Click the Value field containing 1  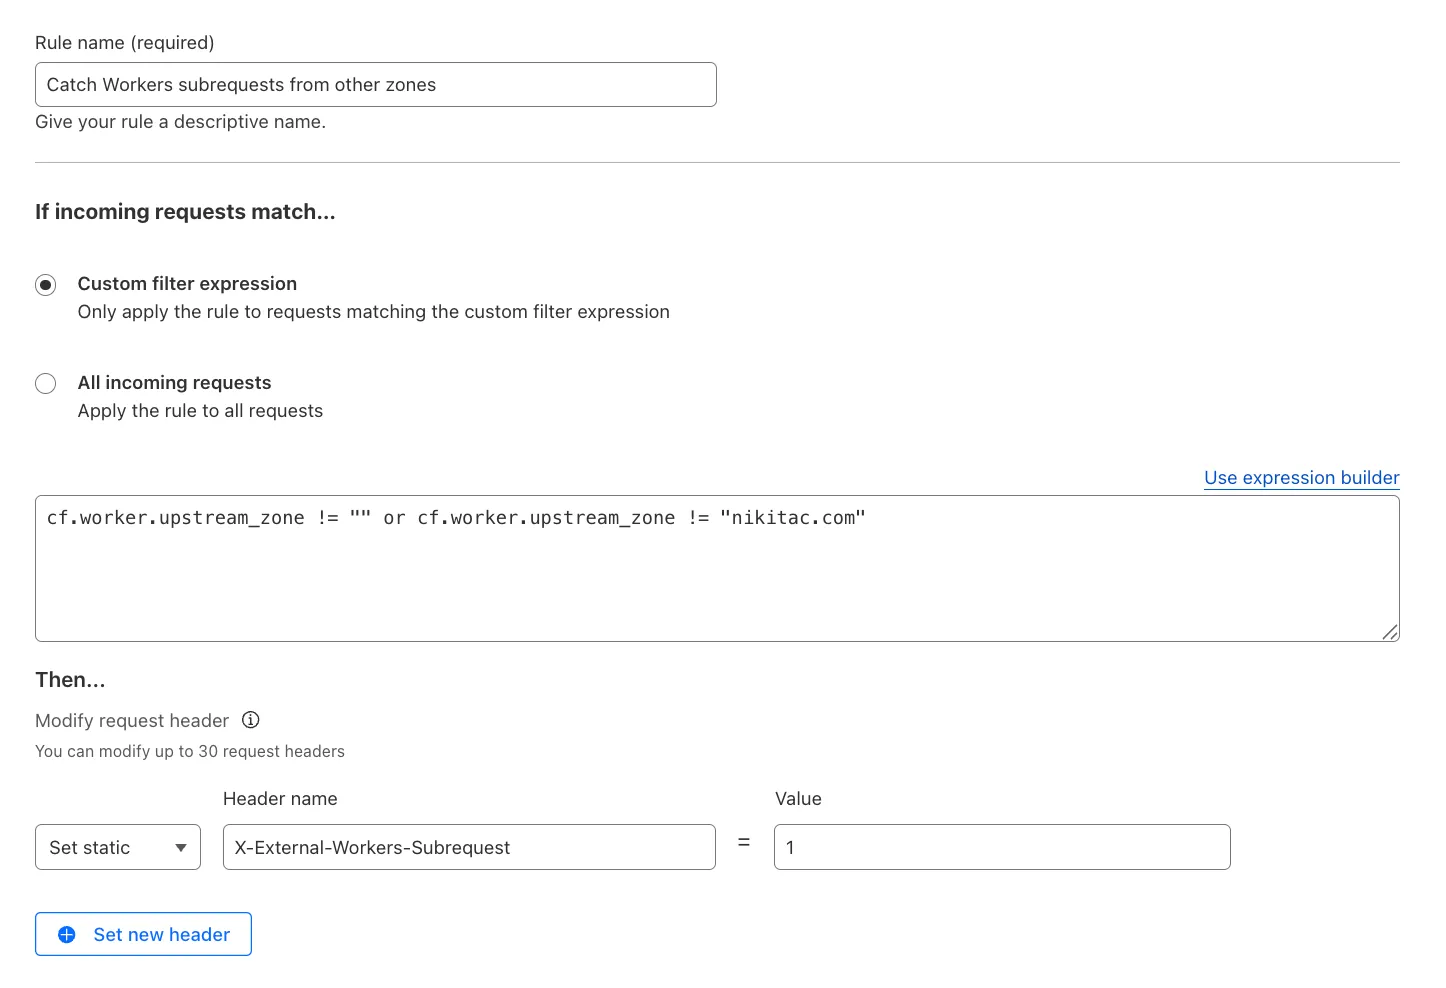[1001, 847]
